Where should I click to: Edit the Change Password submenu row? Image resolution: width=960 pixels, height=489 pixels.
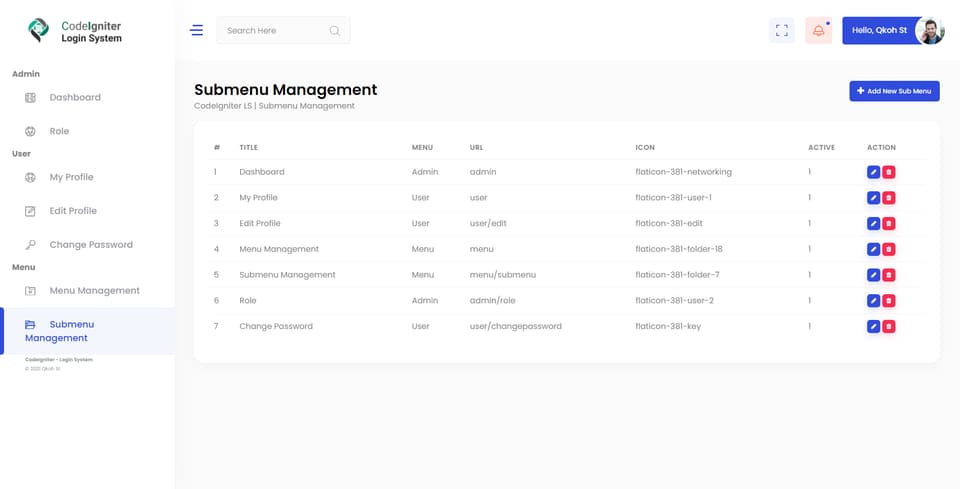874,326
